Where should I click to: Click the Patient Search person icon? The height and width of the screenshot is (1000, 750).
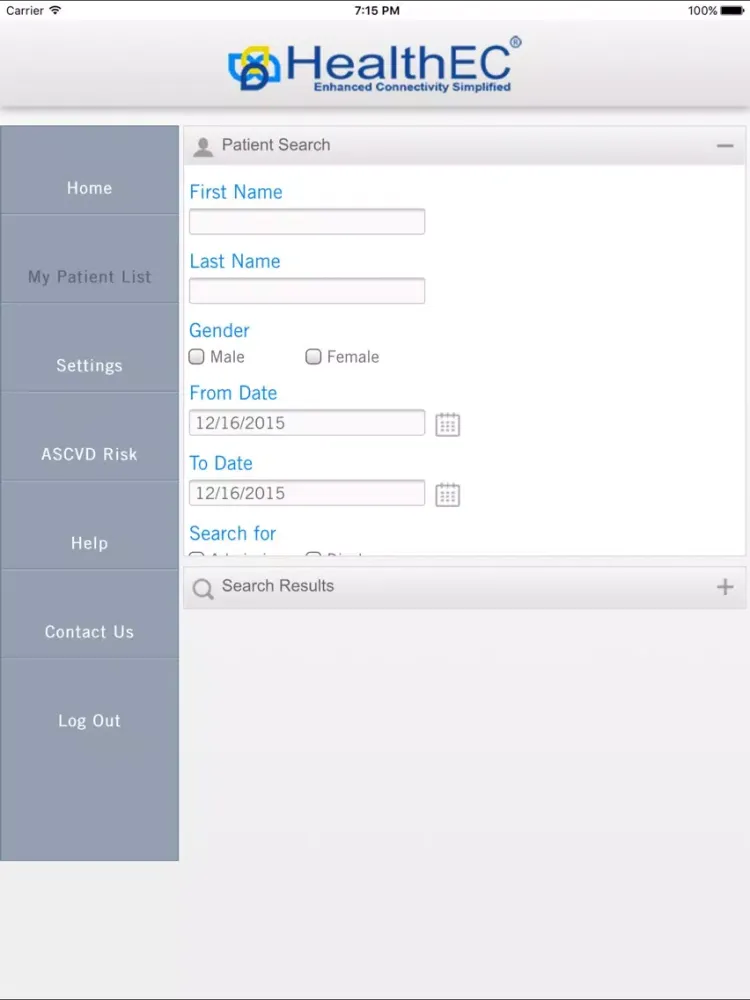(203, 147)
